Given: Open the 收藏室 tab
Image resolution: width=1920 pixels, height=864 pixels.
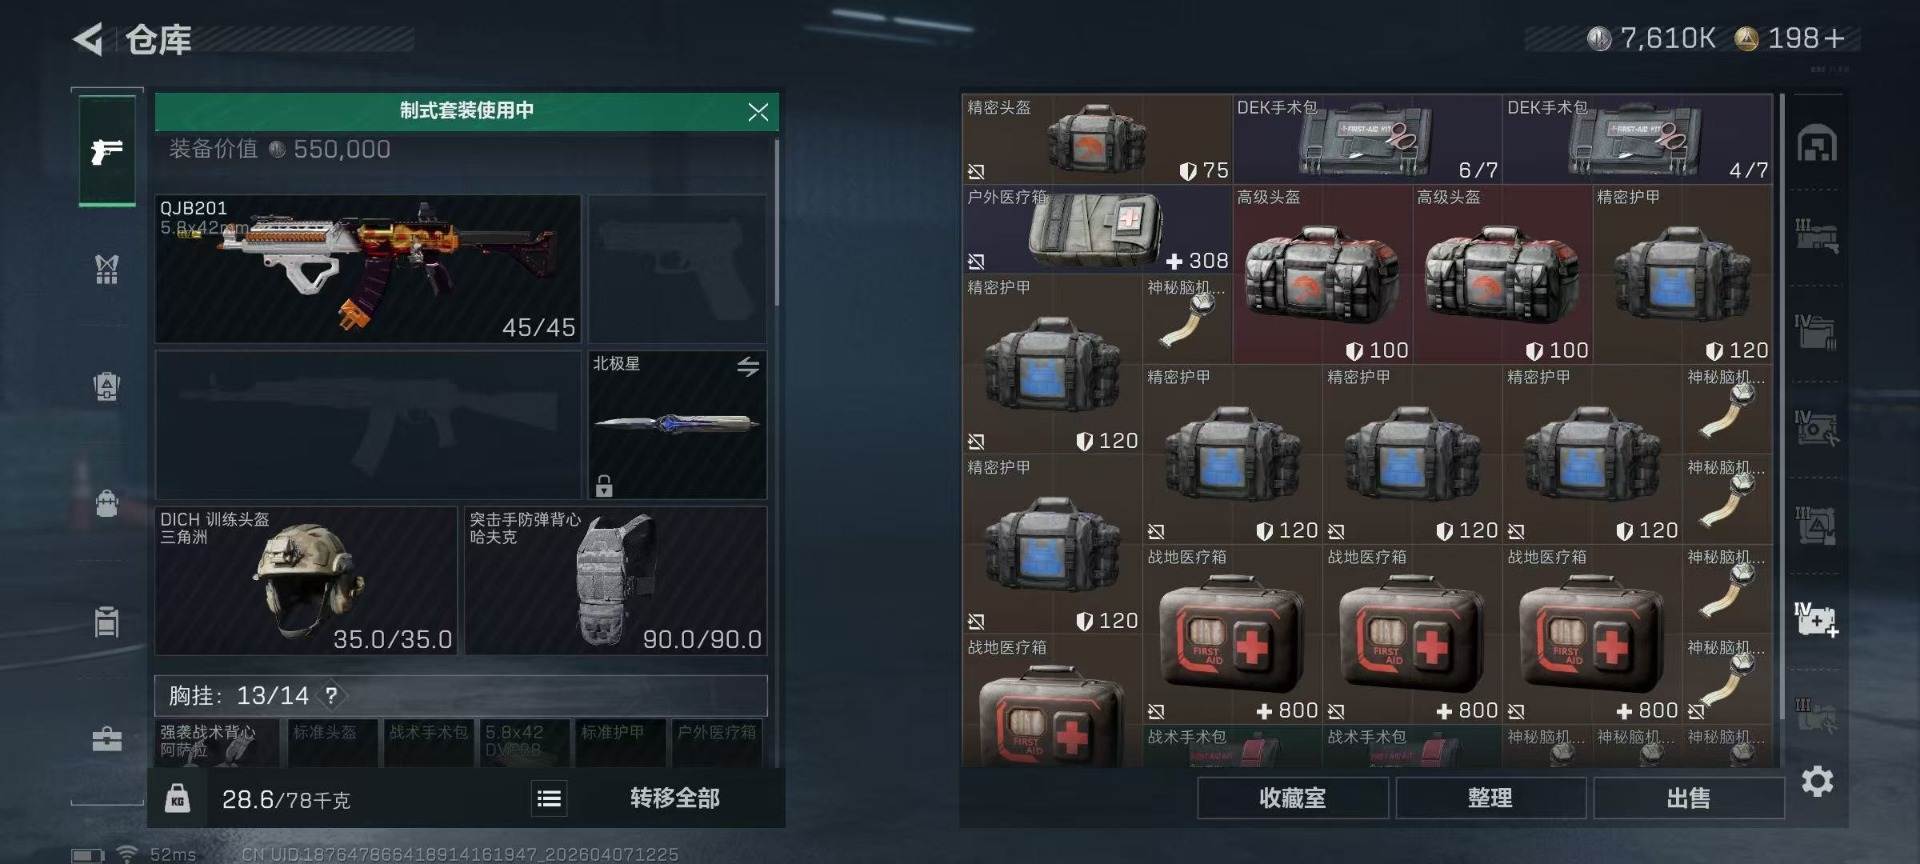Looking at the screenshot, I should pyautogui.click(x=1292, y=798).
